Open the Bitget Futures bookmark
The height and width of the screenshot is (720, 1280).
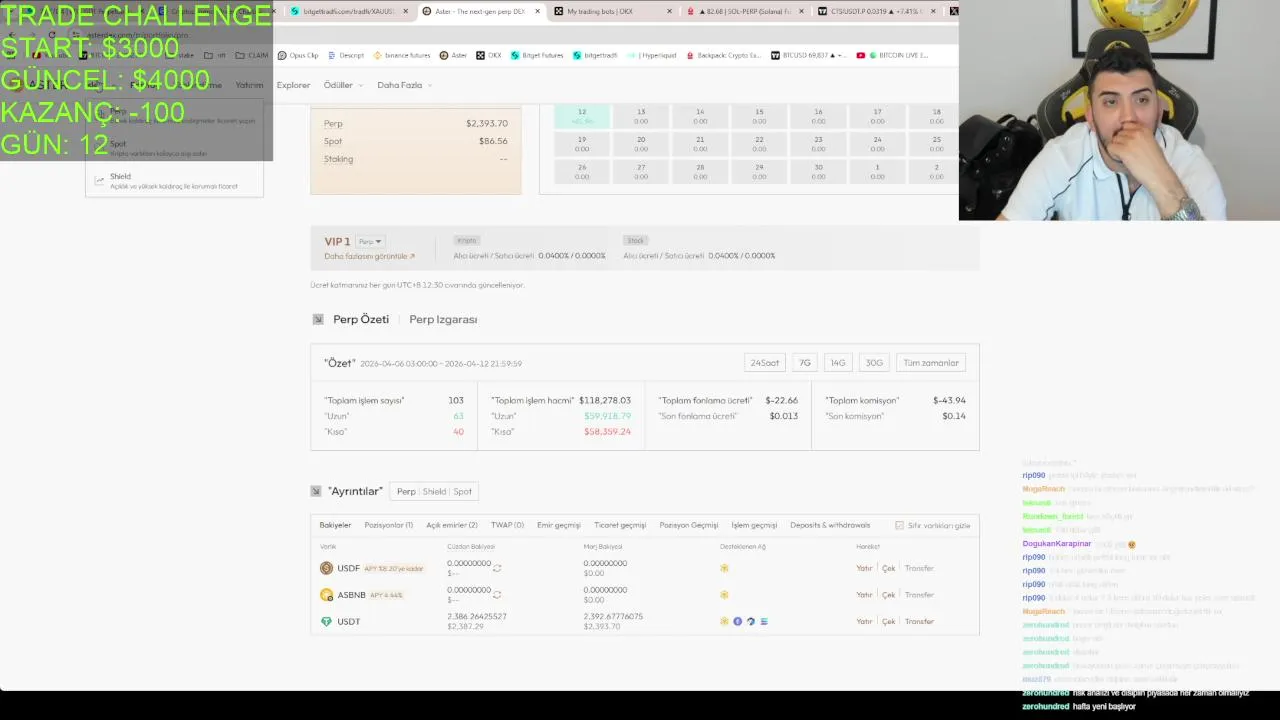pyautogui.click(x=537, y=55)
